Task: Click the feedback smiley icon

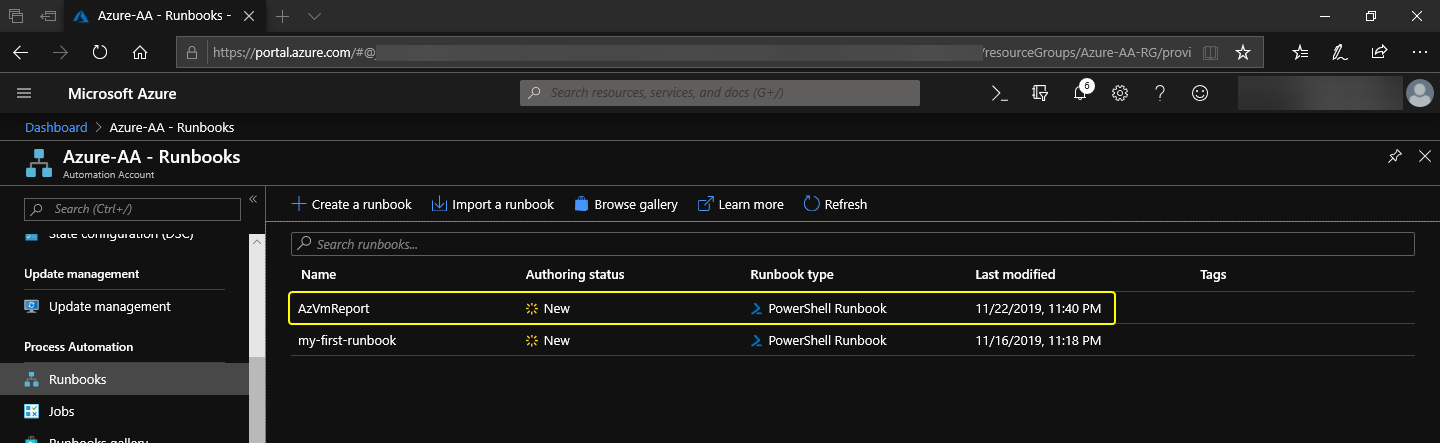Action: click(x=1200, y=93)
